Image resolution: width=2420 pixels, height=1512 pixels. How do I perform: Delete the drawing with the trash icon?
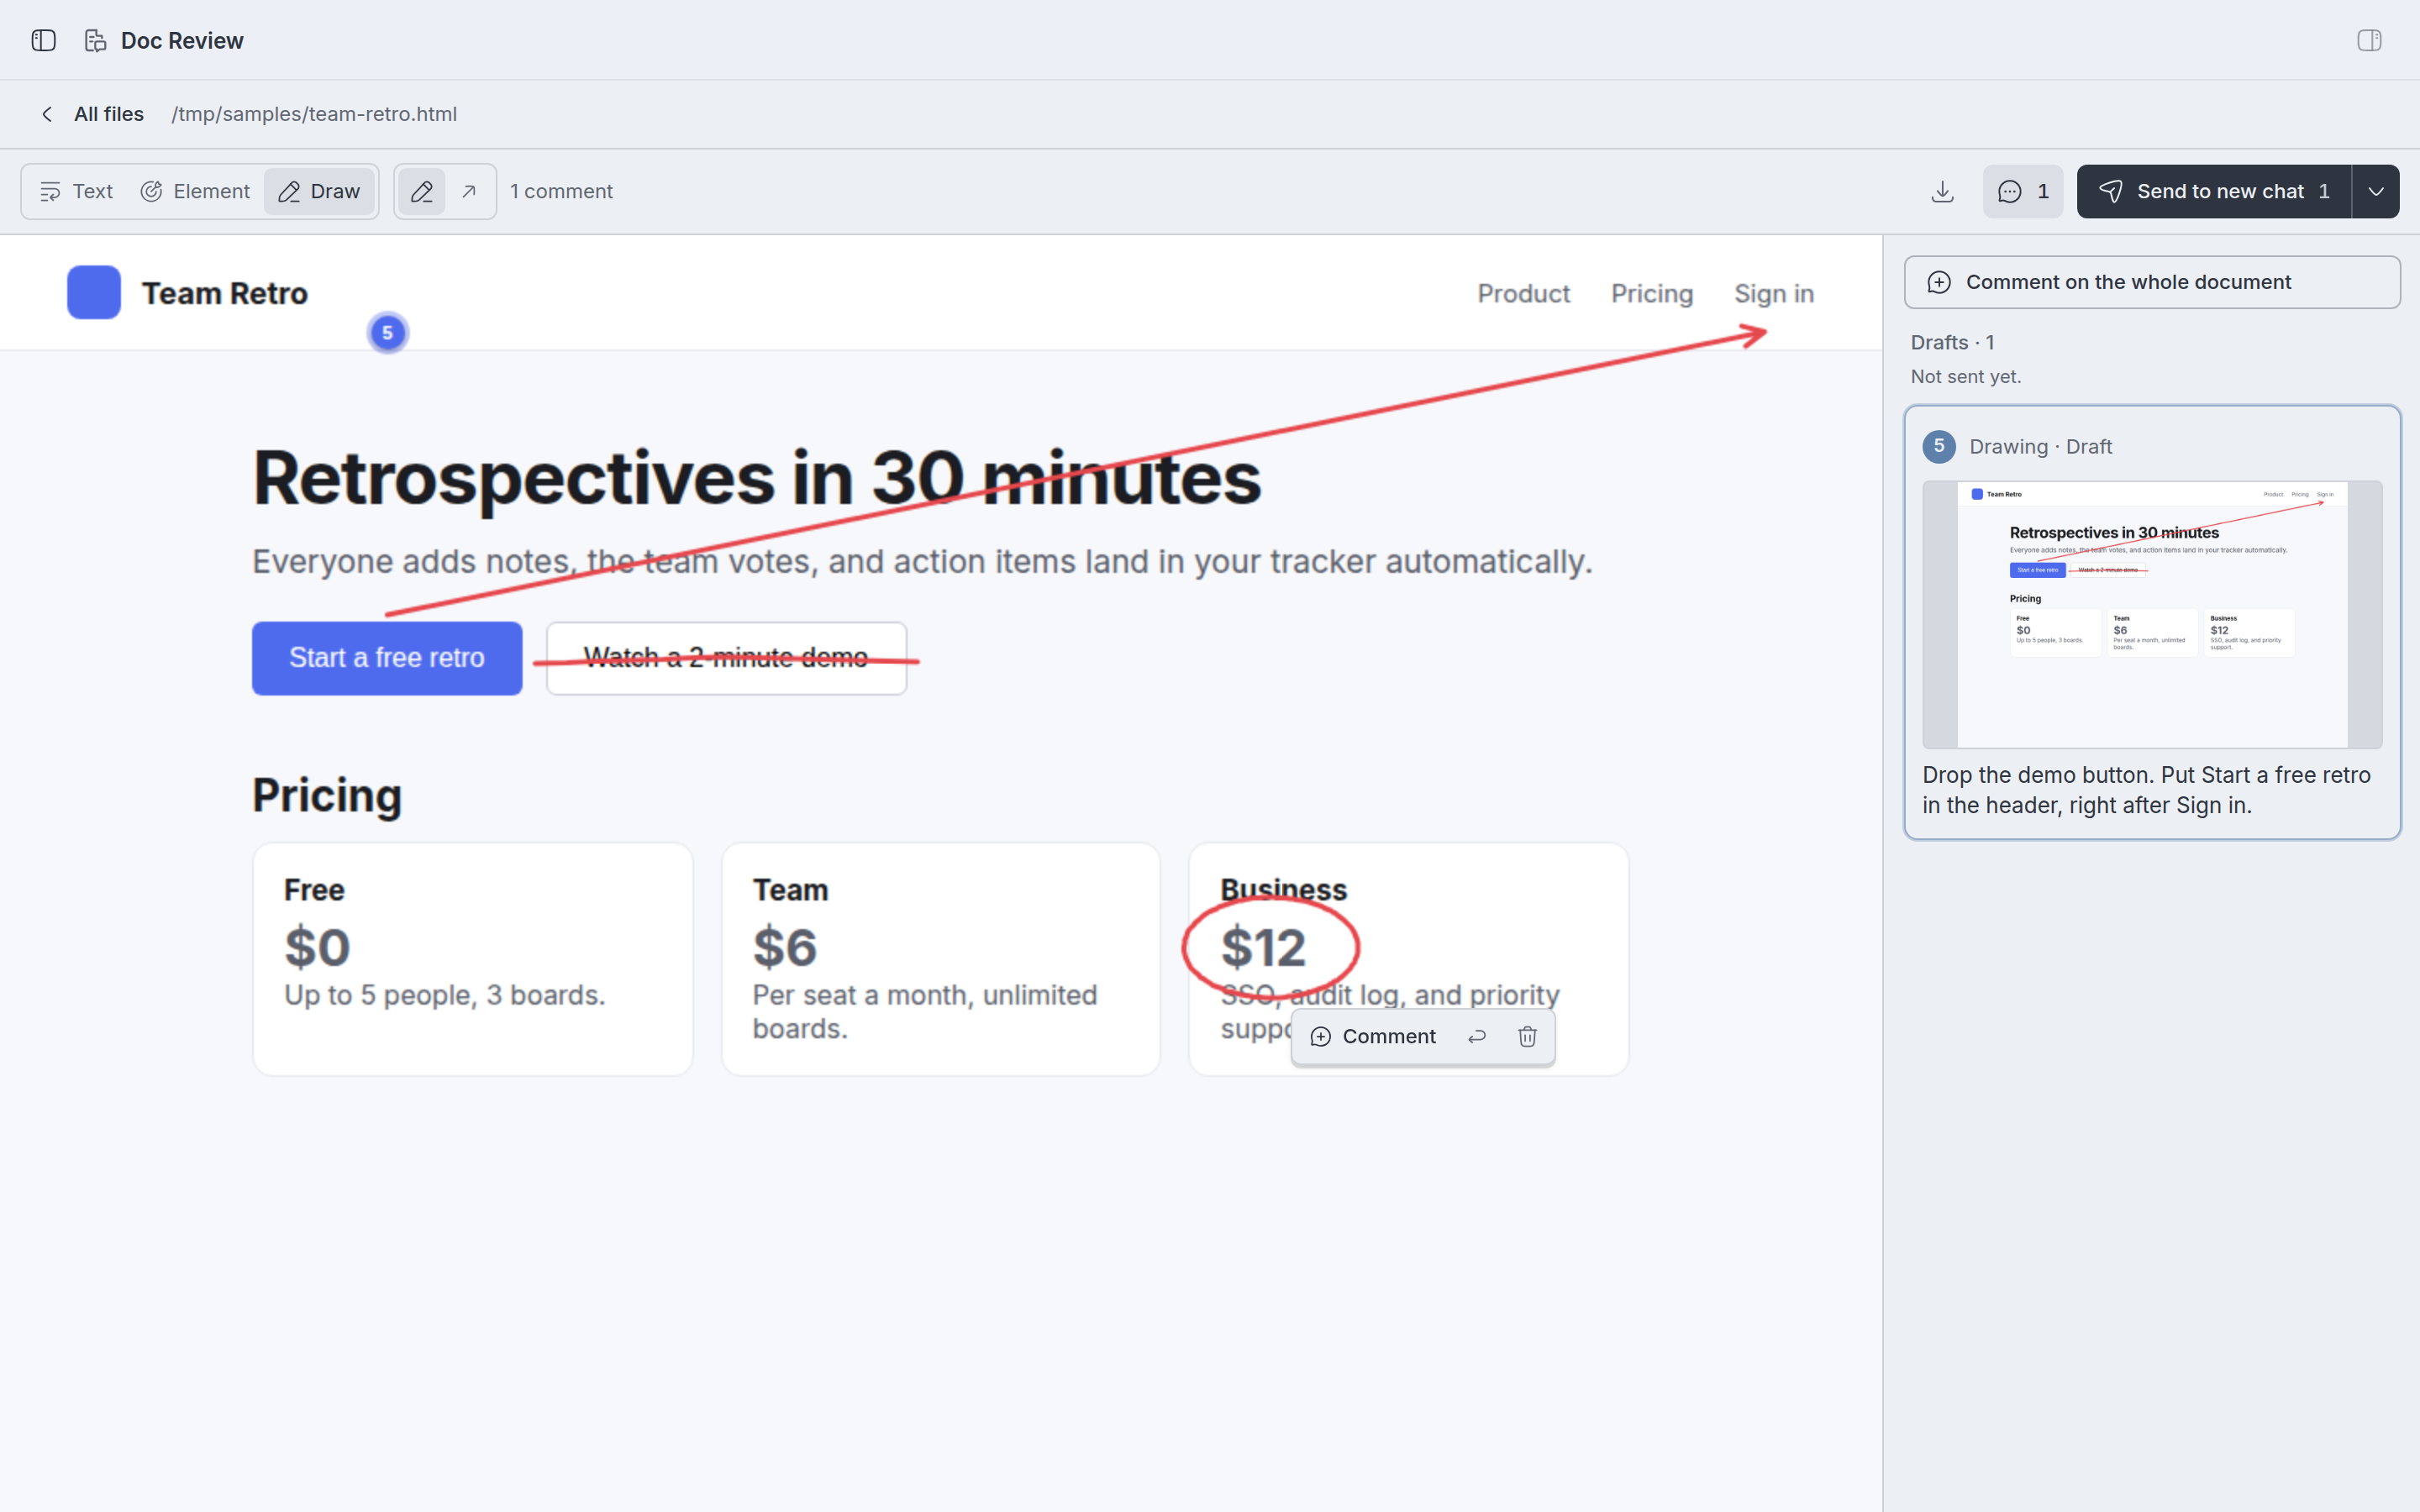[x=1527, y=1037]
